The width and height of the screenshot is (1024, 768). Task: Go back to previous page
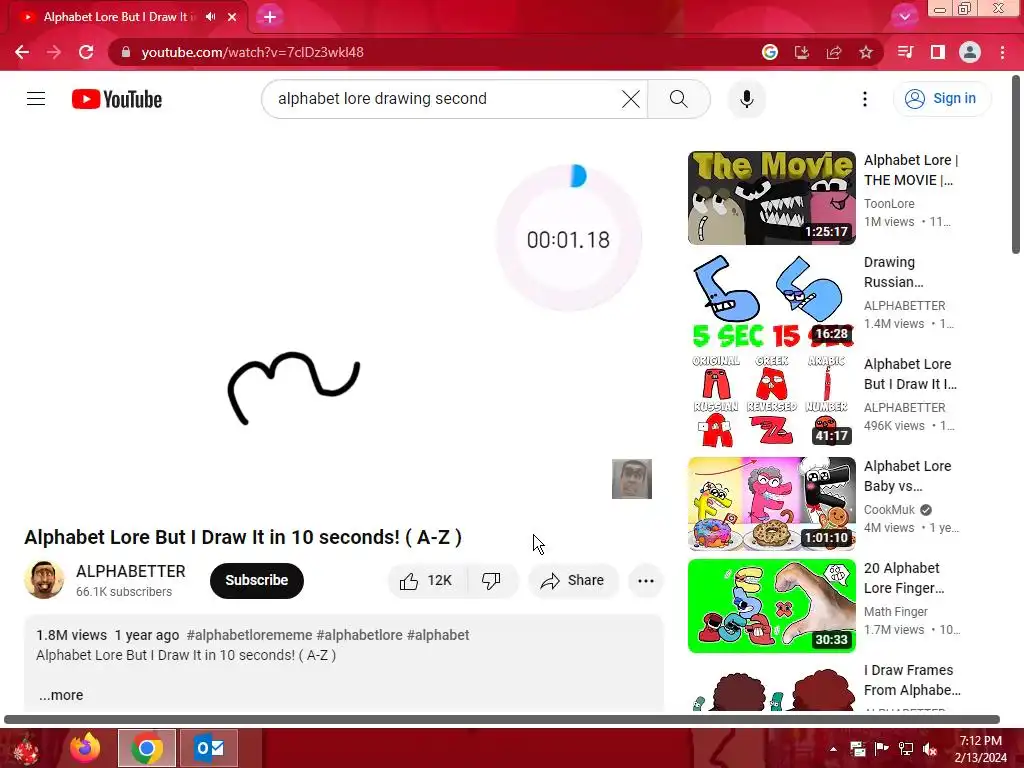click(22, 52)
